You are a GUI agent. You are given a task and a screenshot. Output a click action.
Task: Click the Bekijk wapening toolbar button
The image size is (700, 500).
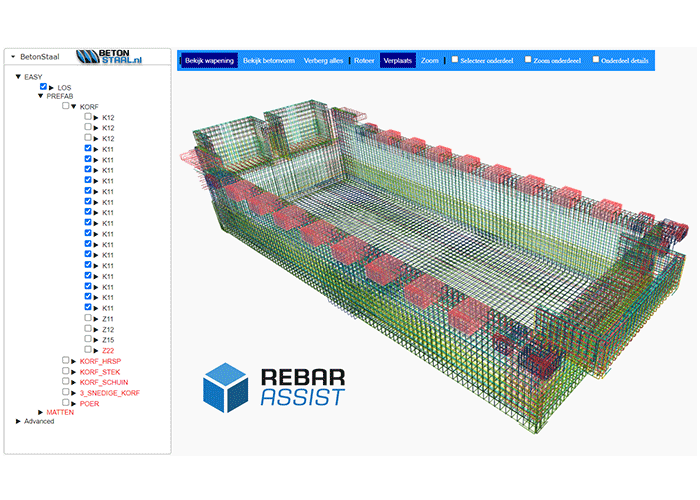coord(209,60)
